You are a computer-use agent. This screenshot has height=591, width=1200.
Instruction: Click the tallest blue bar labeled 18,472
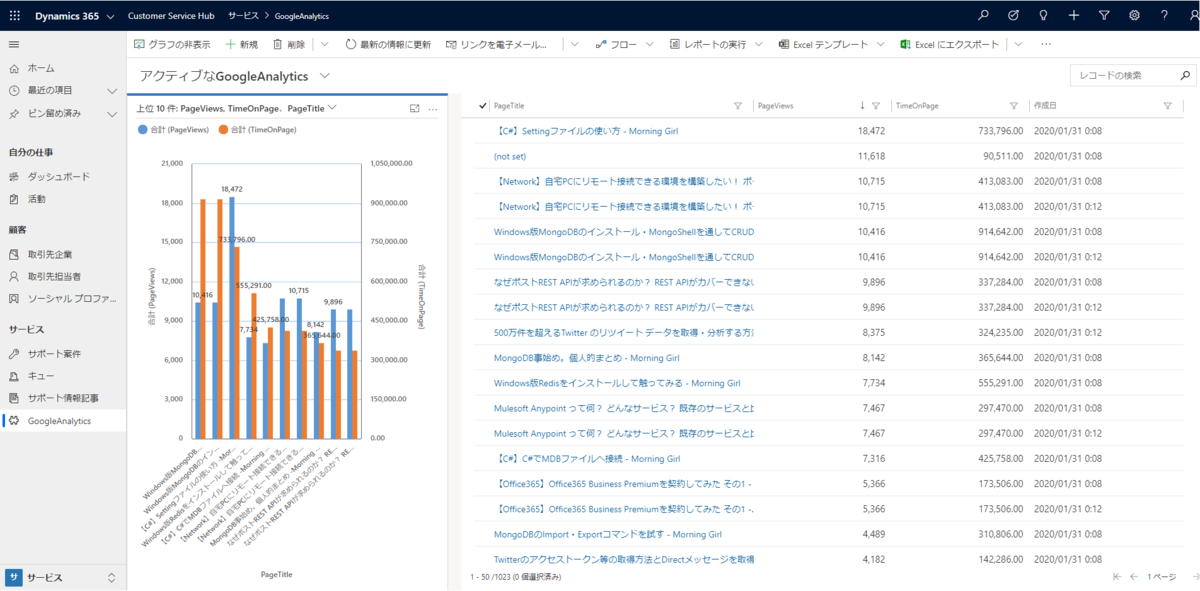(x=232, y=317)
